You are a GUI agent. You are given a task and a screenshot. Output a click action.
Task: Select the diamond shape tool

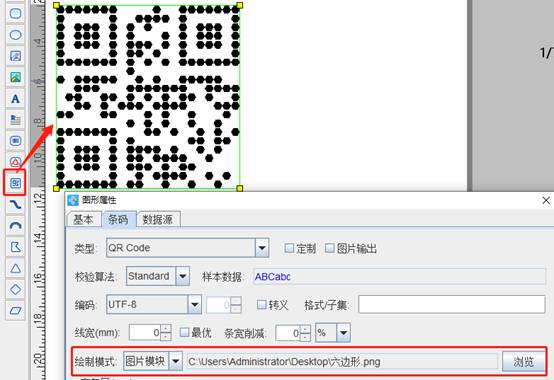[x=15, y=289]
